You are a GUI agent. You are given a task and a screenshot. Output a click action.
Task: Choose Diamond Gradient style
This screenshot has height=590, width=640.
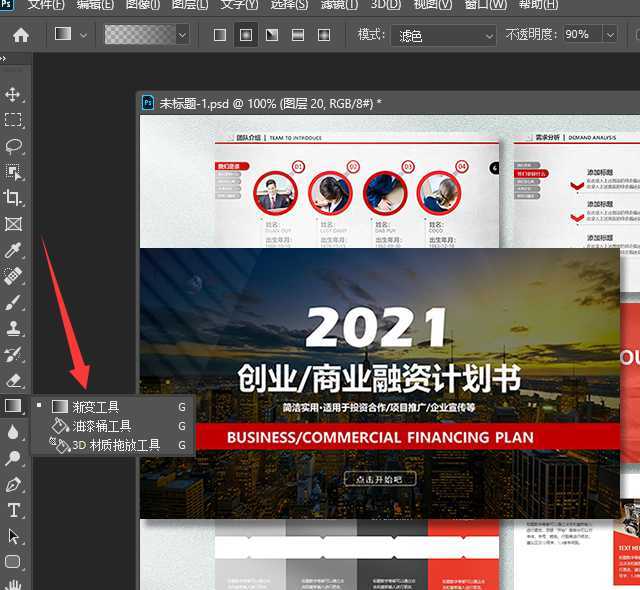point(324,35)
